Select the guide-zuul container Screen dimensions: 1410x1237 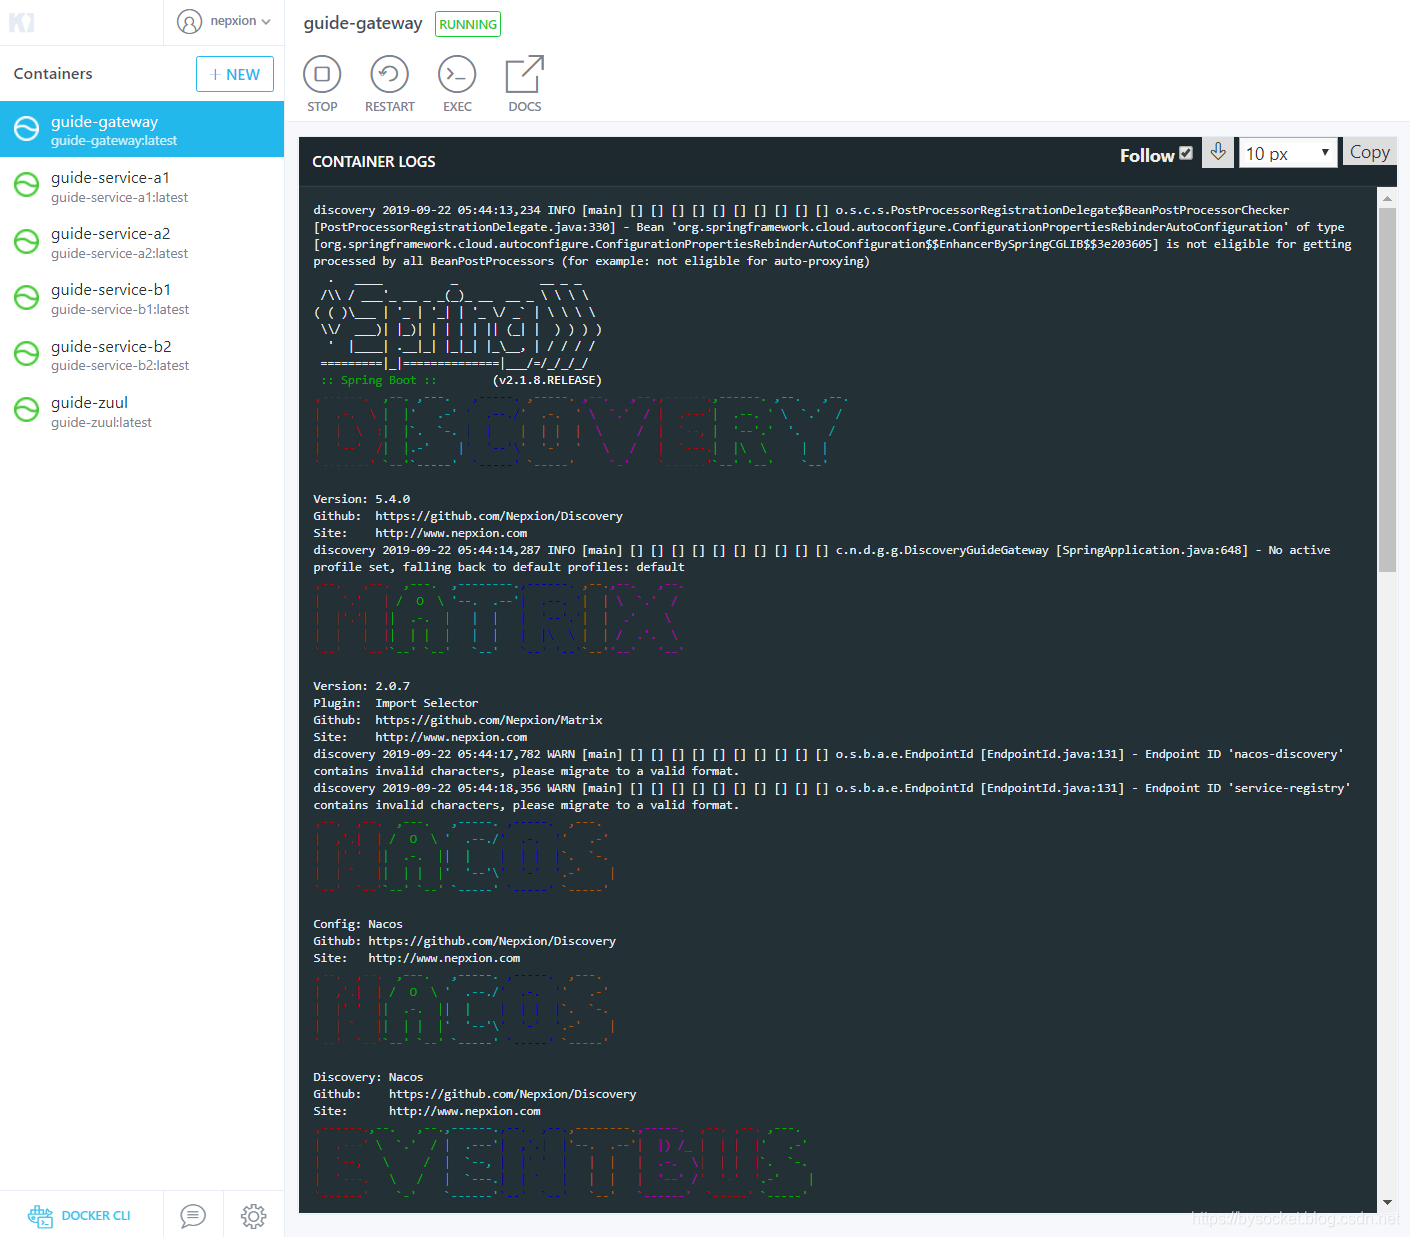[x=142, y=410]
